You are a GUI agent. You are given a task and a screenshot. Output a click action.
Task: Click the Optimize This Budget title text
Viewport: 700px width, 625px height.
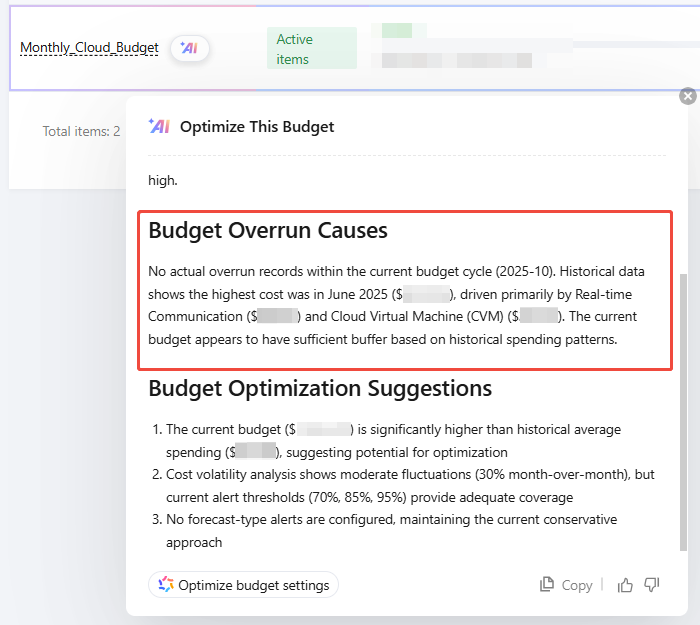[x=257, y=127]
